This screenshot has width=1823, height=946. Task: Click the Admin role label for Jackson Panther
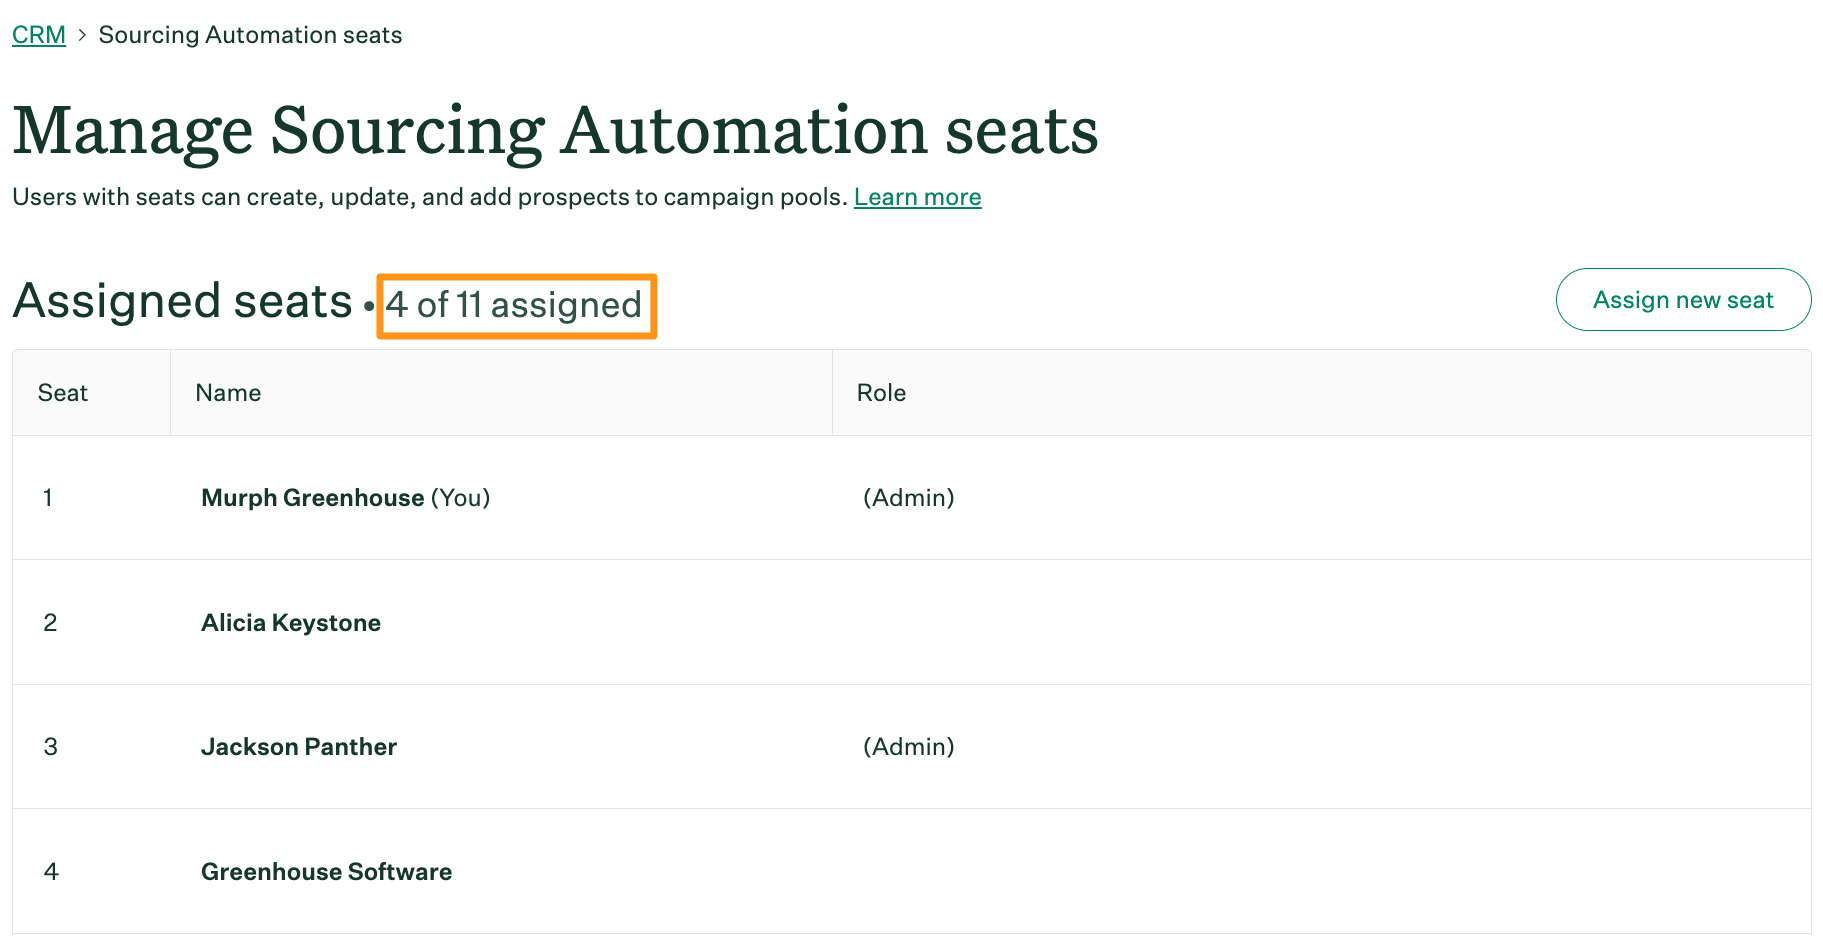pyautogui.click(x=908, y=747)
